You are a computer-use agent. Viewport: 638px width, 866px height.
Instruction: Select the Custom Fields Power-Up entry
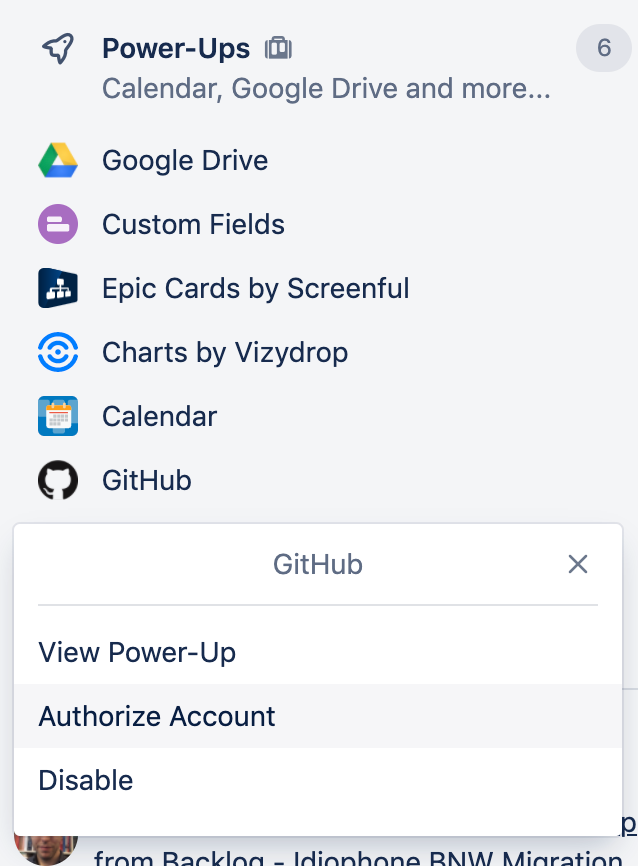point(193,224)
